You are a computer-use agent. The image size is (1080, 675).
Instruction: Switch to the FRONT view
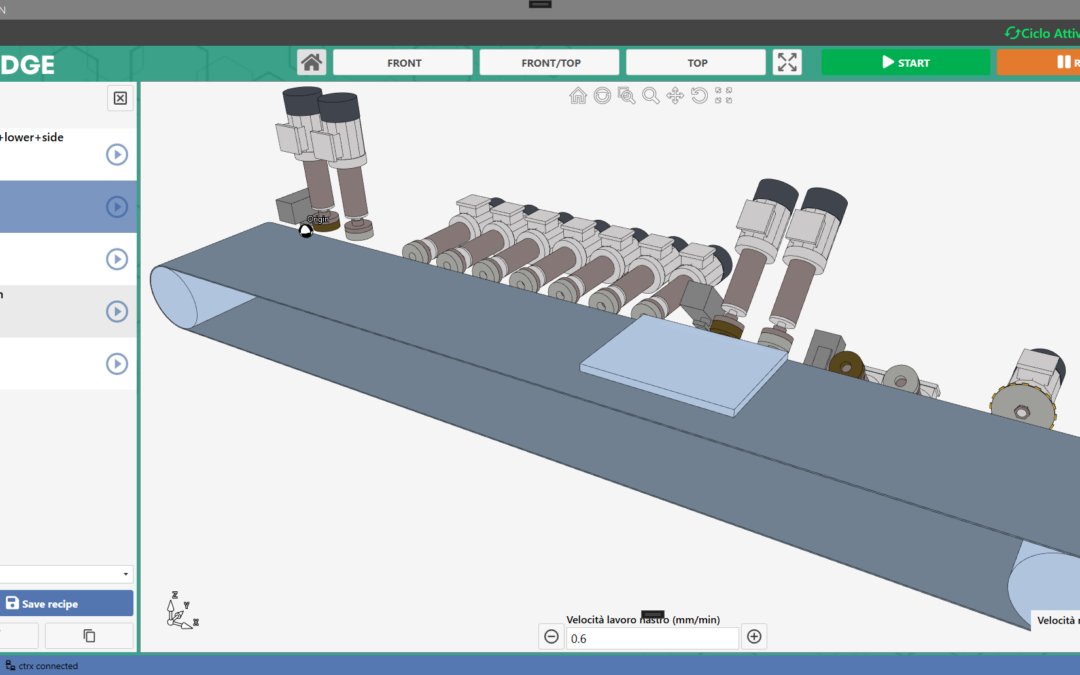click(403, 62)
